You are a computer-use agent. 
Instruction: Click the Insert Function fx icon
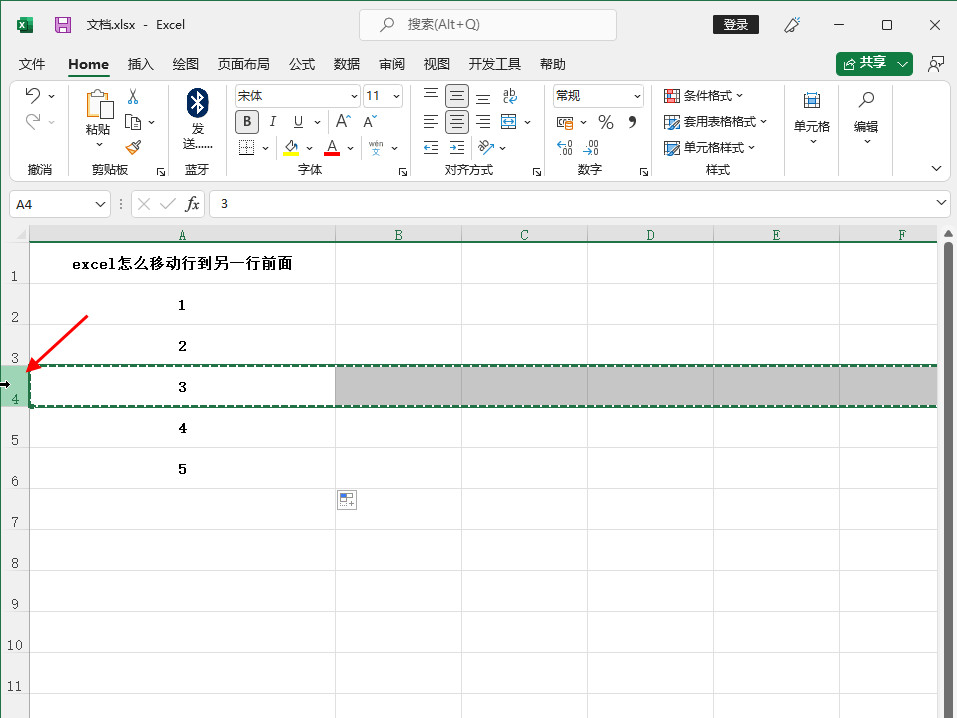point(192,204)
